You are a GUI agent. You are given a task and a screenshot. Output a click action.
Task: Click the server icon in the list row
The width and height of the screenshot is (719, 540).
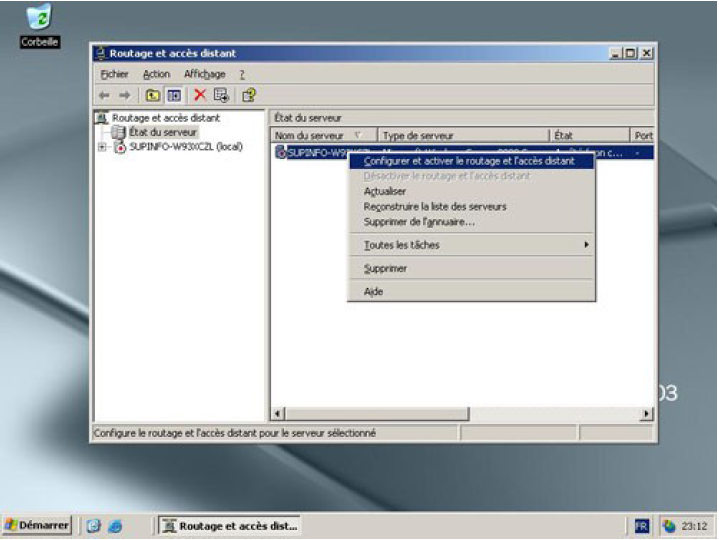280,152
